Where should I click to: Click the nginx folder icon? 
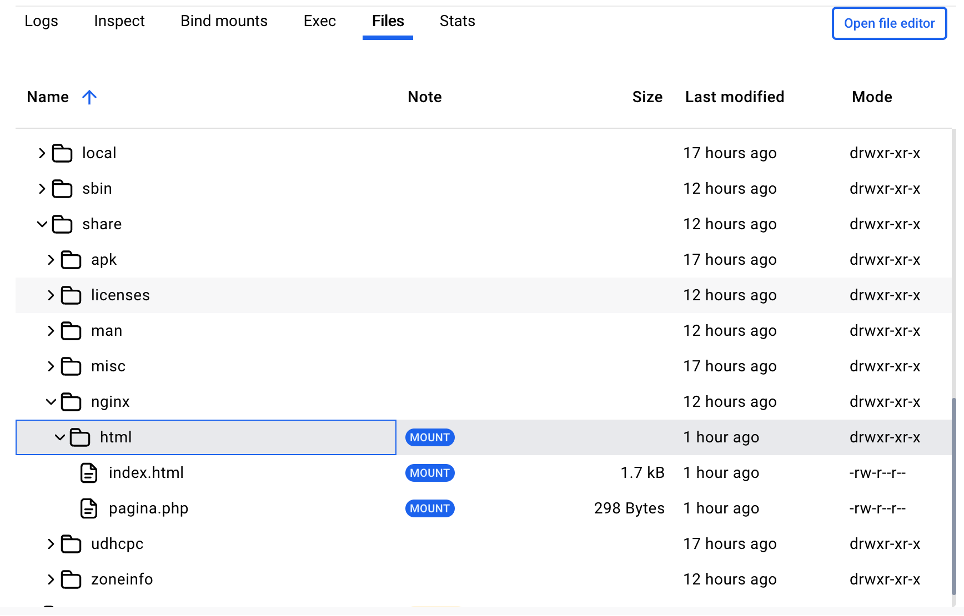pos(71,402)
